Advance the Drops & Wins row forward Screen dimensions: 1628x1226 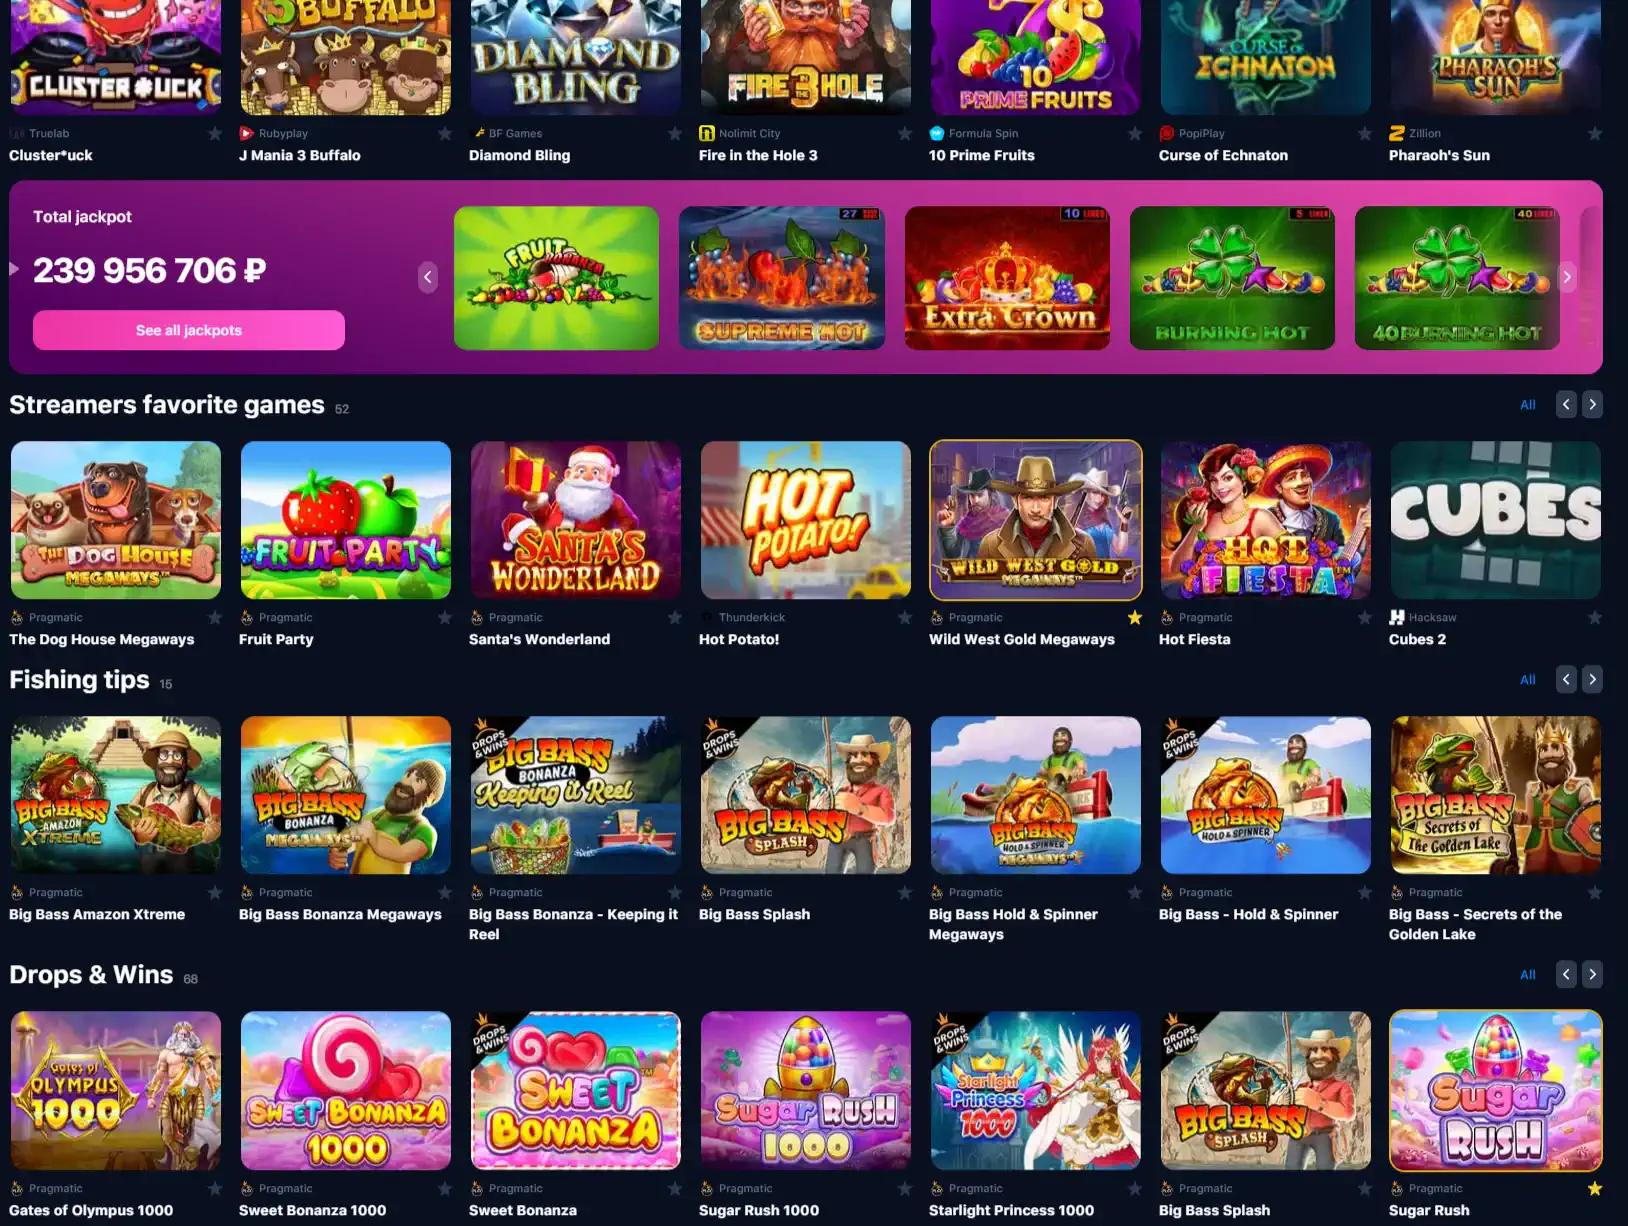click(x=1592, y=975)
